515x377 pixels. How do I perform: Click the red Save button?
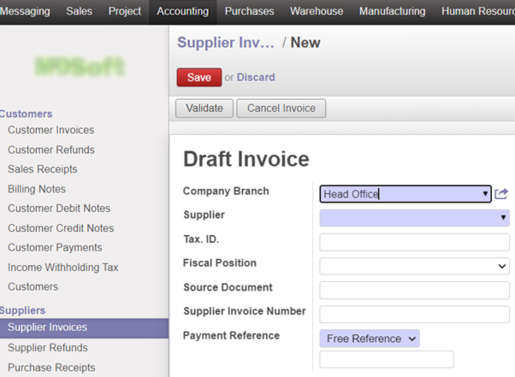coord(199,77)
